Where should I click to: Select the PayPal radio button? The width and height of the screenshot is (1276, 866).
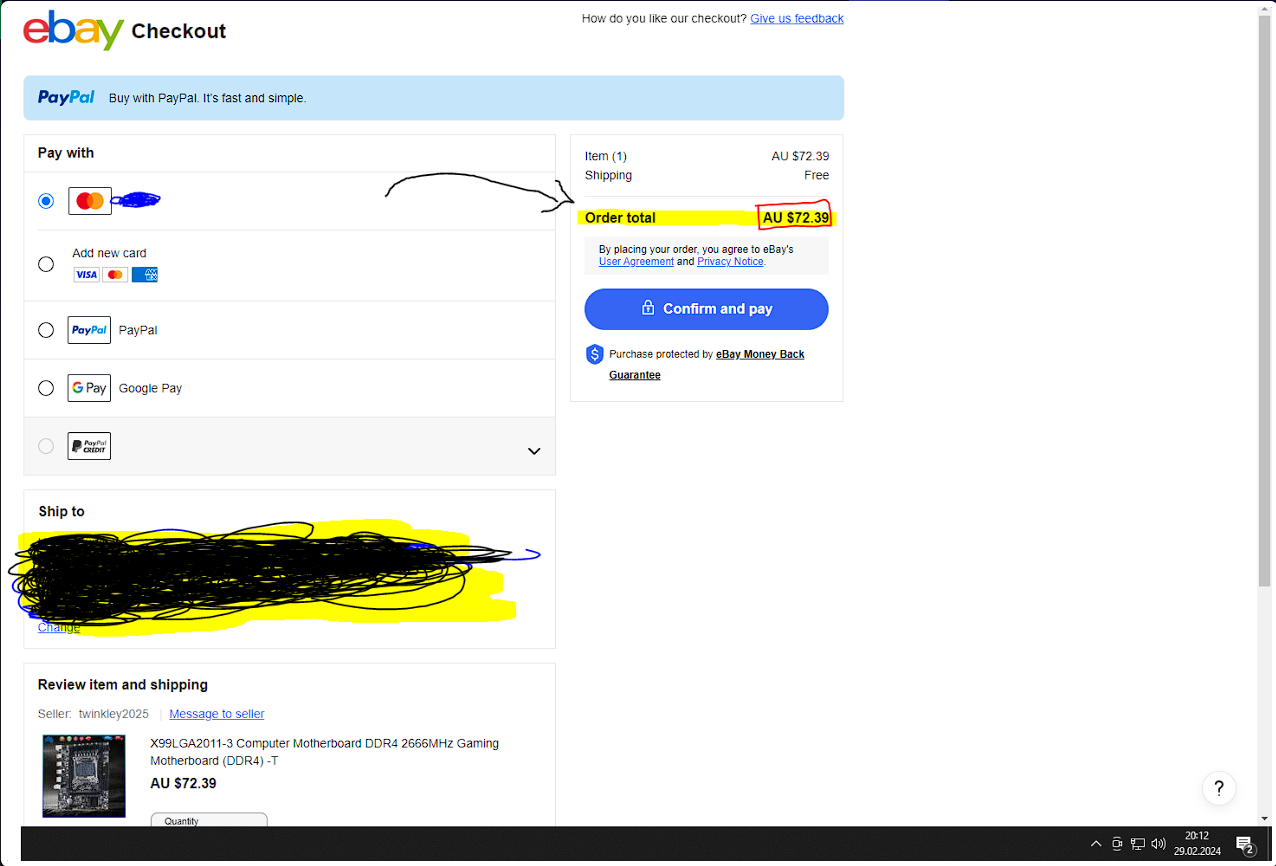[x=46, y=330]
